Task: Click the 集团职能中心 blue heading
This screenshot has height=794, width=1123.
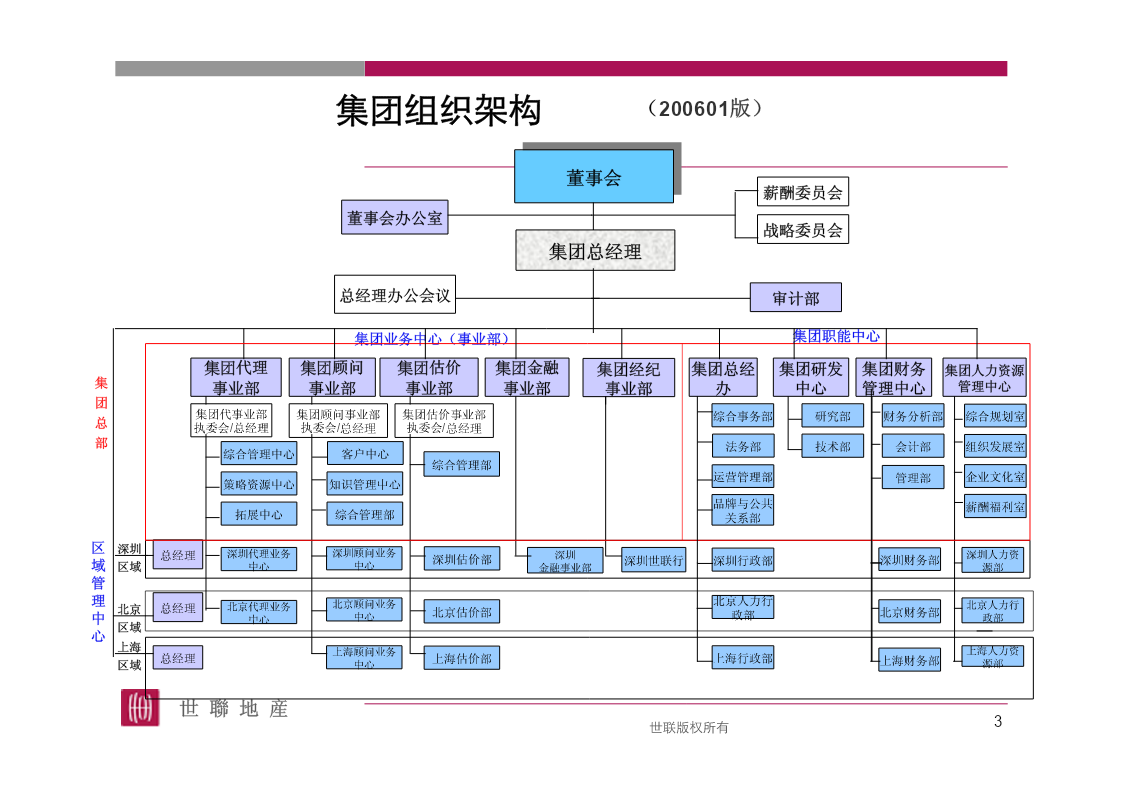Action: click(836, 336)
